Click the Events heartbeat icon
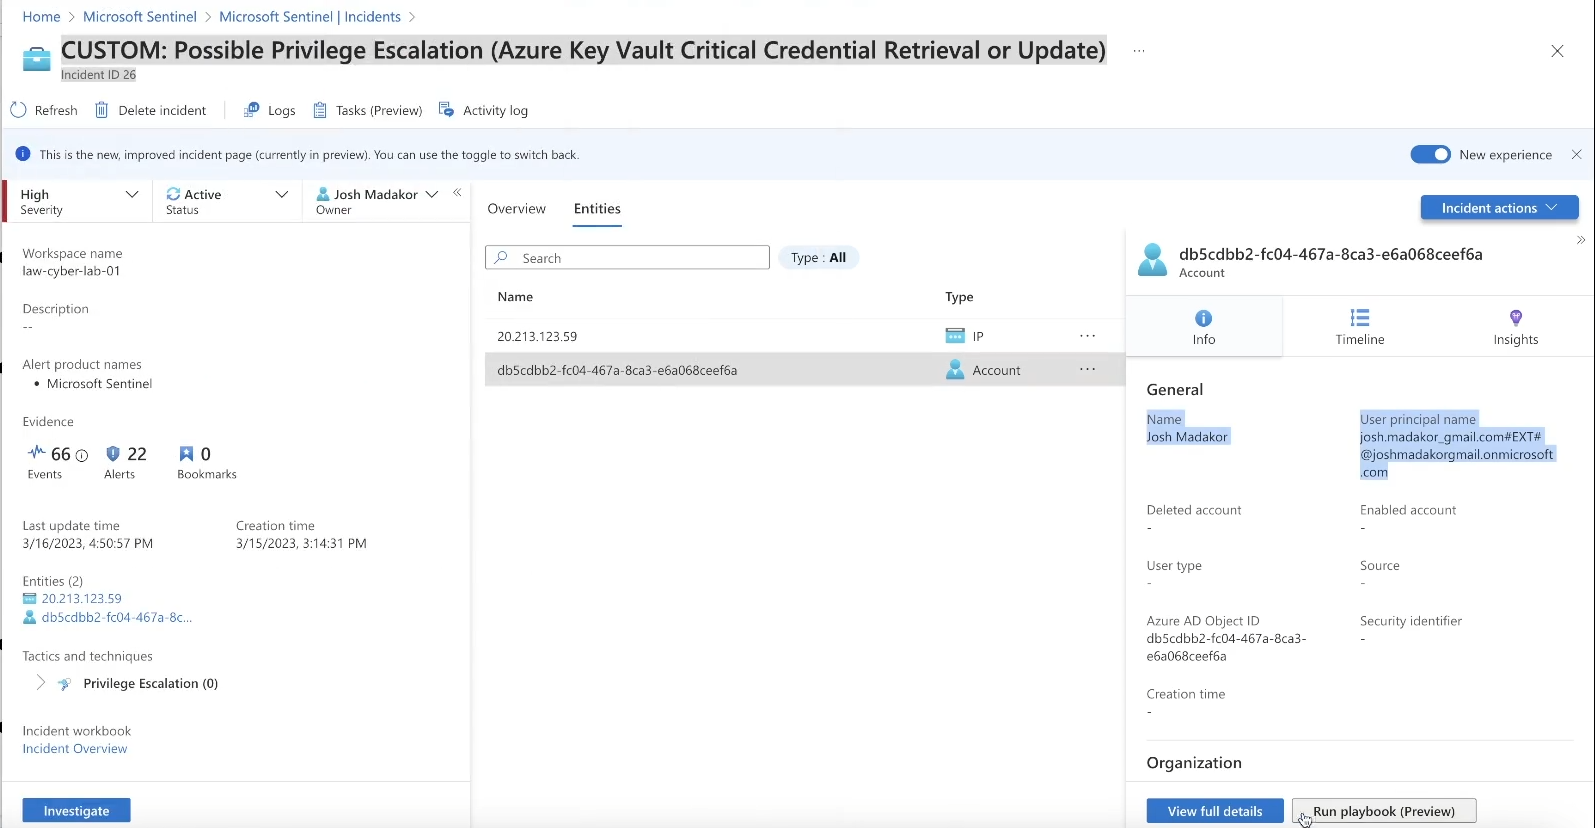This screenshot has height=828, width=1595. click(x=37, y=452)
